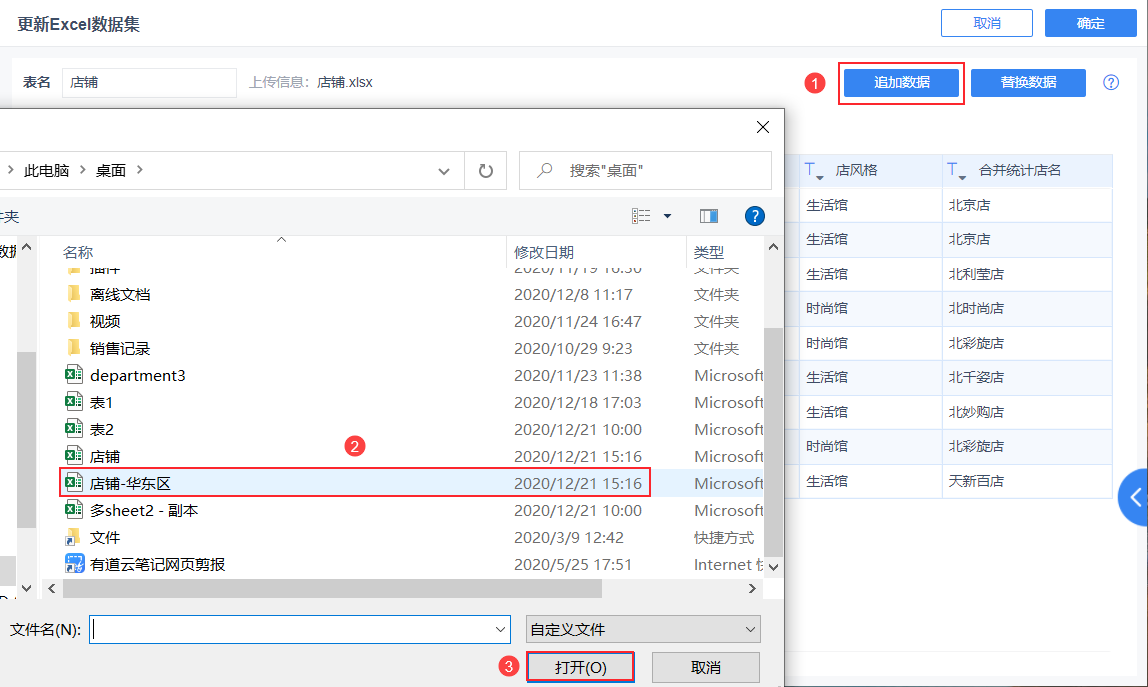Sort files by 名称 column
This screenshot has height=687, width=1148.
tap(78, 253)
